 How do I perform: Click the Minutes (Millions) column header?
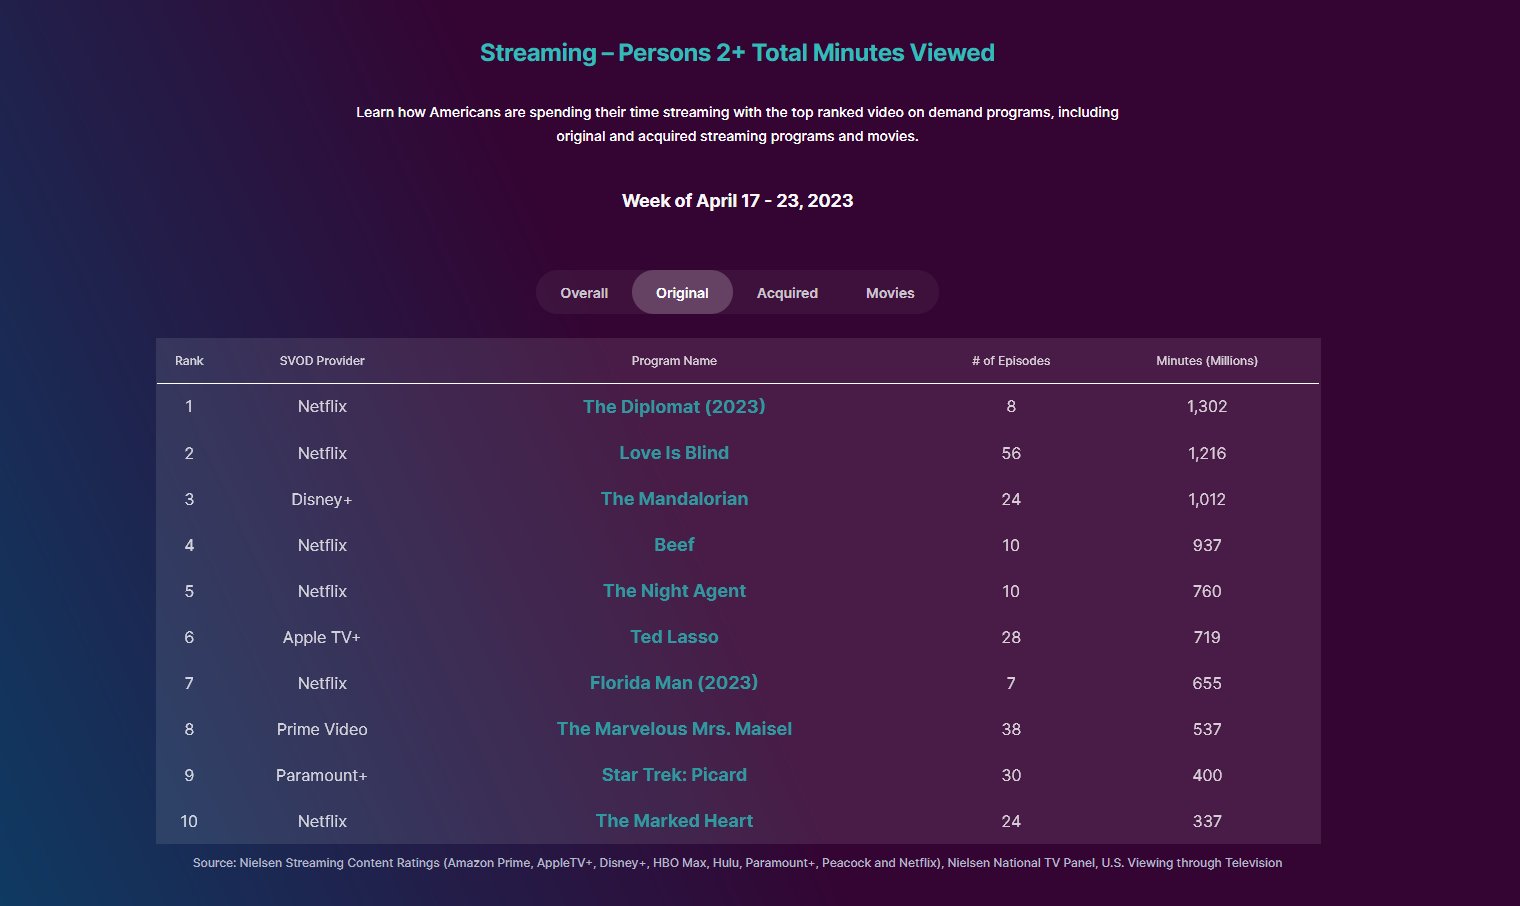coord(1207,361)
